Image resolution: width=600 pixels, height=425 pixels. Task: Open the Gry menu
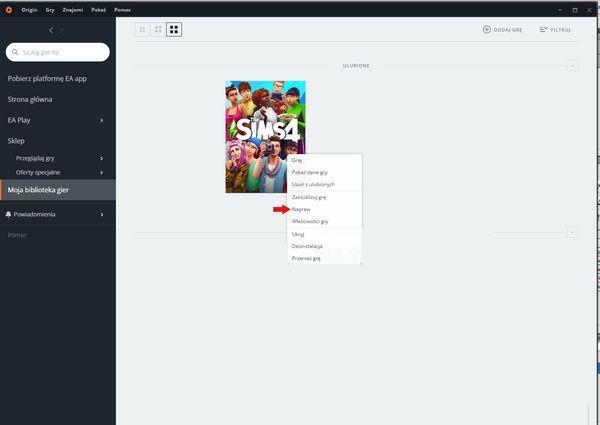[x=50, y=10]
